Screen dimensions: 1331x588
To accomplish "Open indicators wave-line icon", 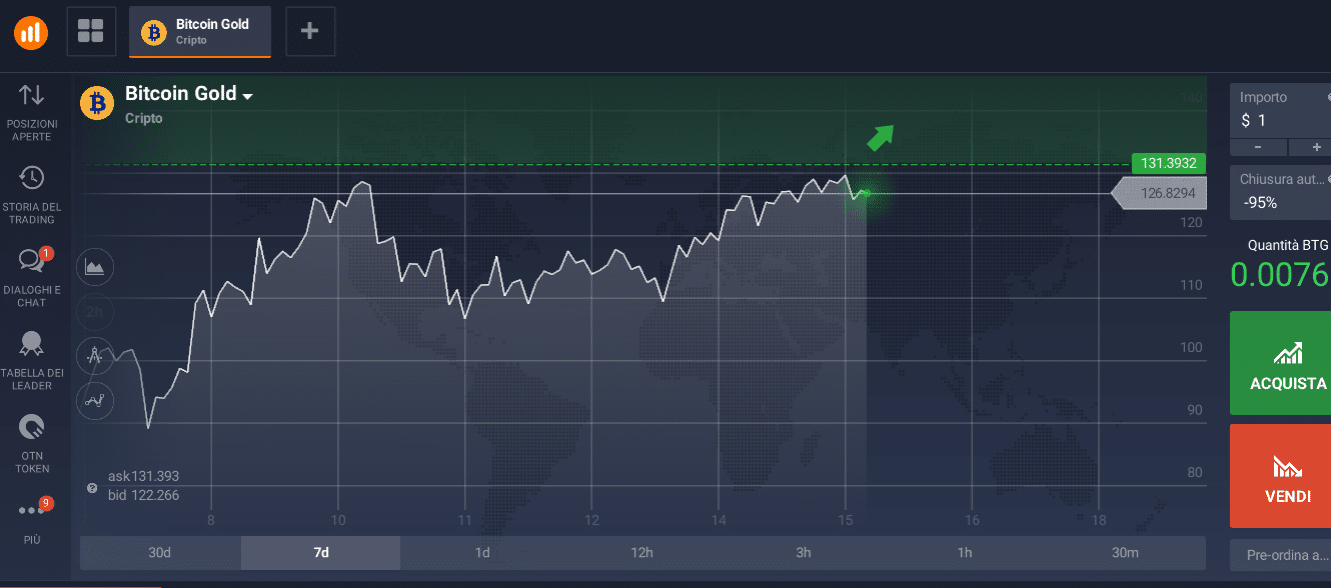I will (x=95, y=400).
